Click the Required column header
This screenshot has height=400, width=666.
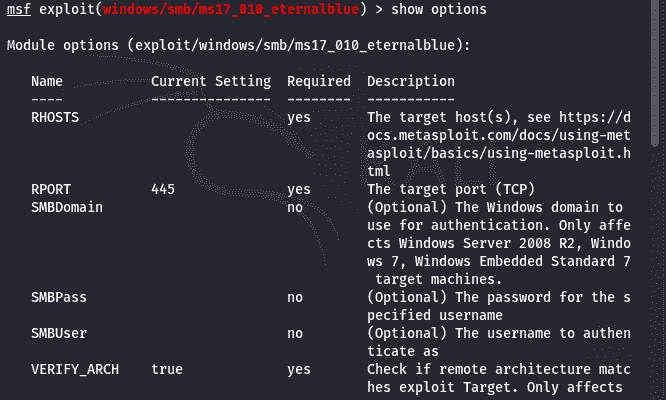(x=319, y=81)
